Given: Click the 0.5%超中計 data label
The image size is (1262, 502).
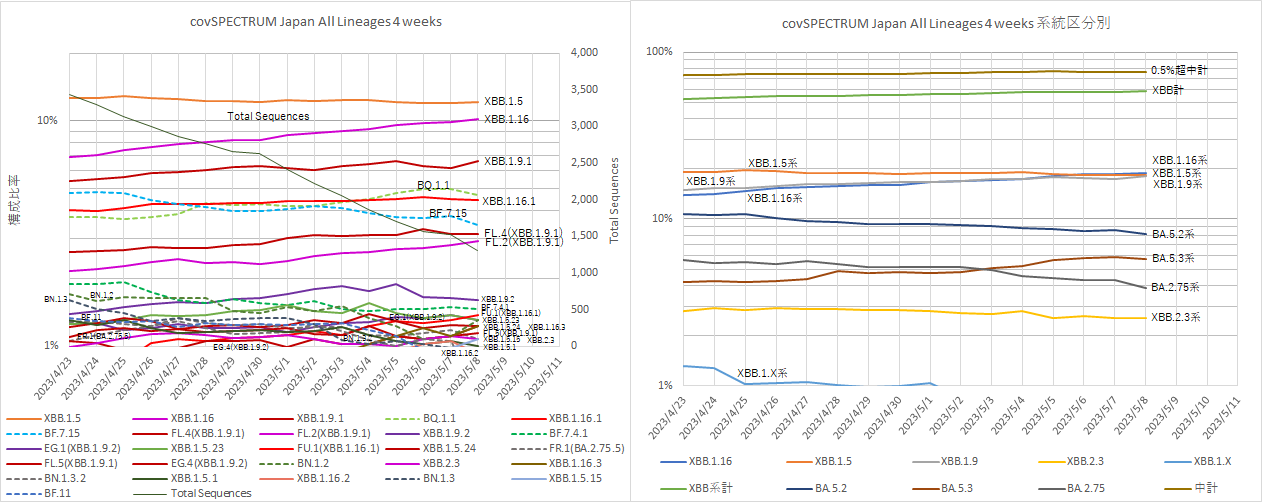Looking at the screenshot, I should click(x=1180, y=71).
